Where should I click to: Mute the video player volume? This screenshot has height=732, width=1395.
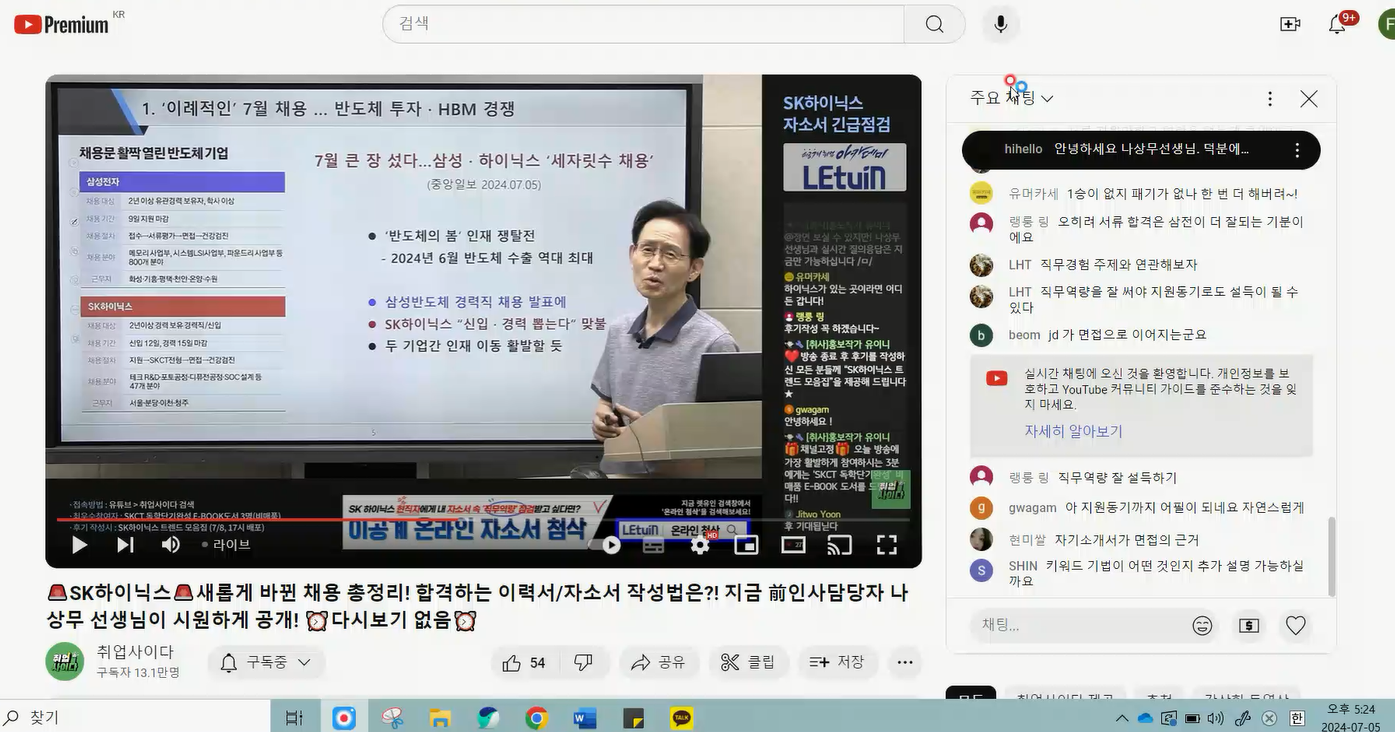point(171,545)
